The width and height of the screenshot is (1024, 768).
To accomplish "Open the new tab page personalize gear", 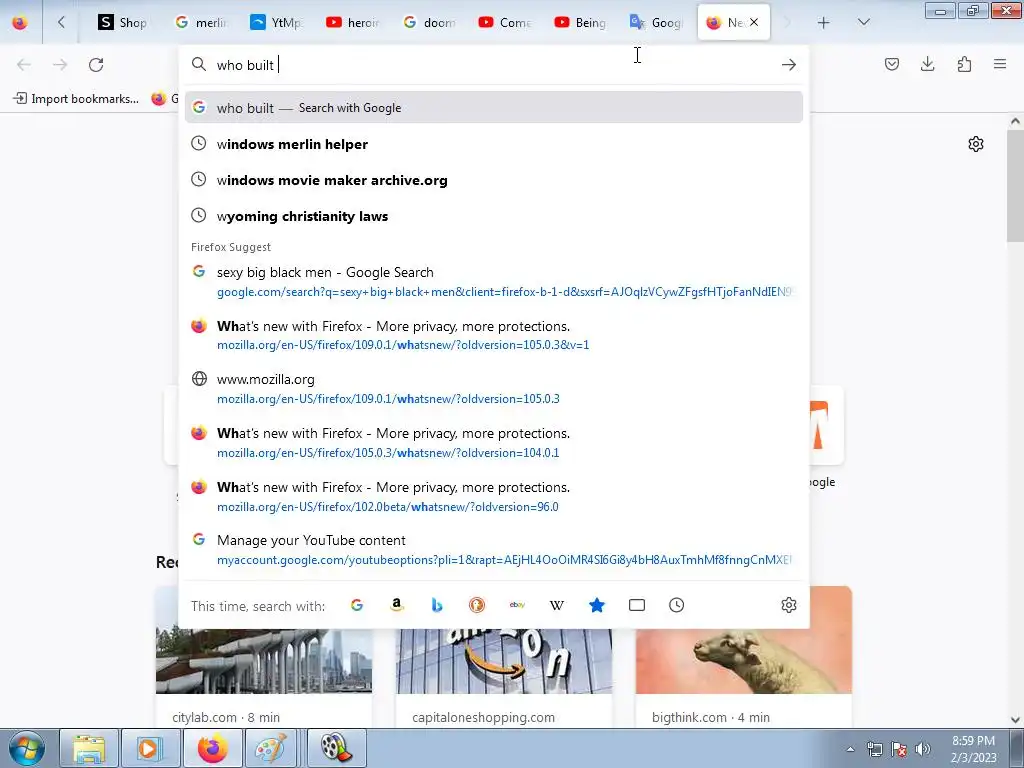I will tap(976, 144).
